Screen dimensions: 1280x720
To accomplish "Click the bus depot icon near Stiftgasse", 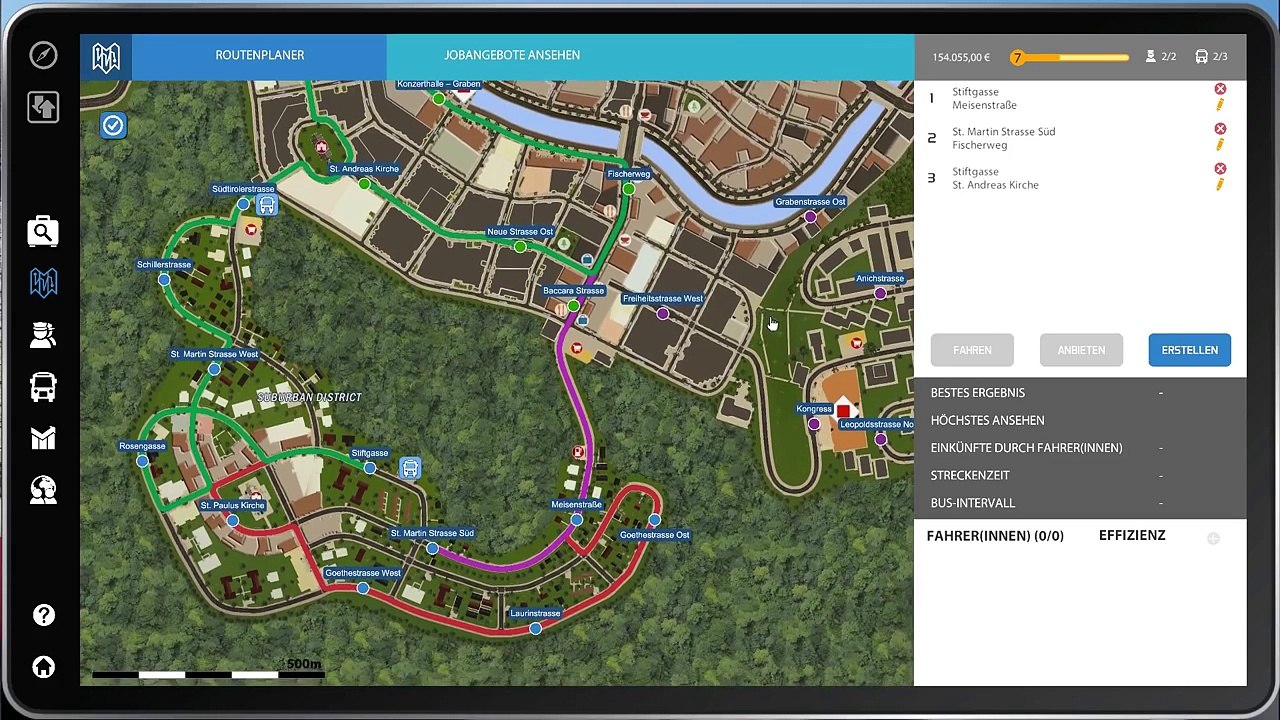I will coord(410,468).
